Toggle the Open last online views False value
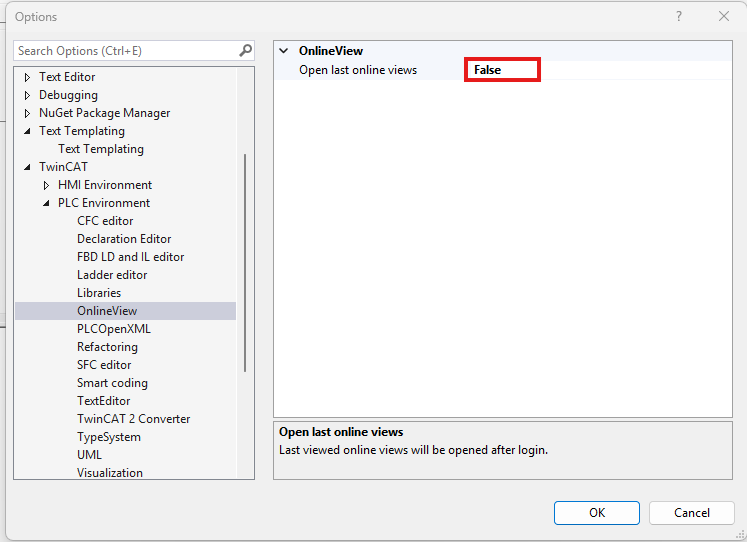Screen dimensions: 747x542 (502, 70)
